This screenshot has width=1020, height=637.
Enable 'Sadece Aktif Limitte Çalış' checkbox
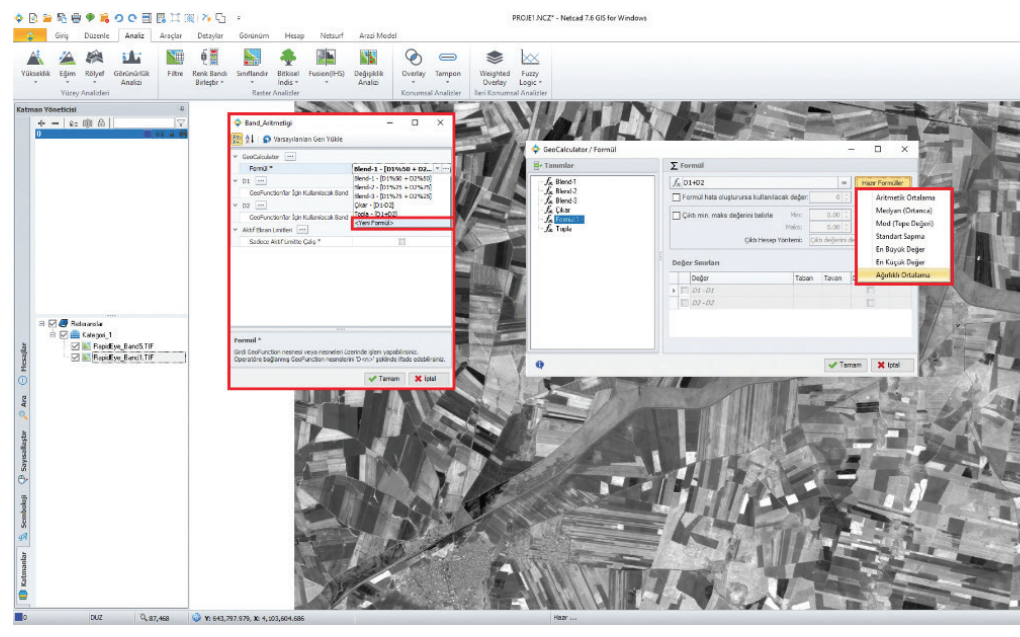click(x=402, y=242)
